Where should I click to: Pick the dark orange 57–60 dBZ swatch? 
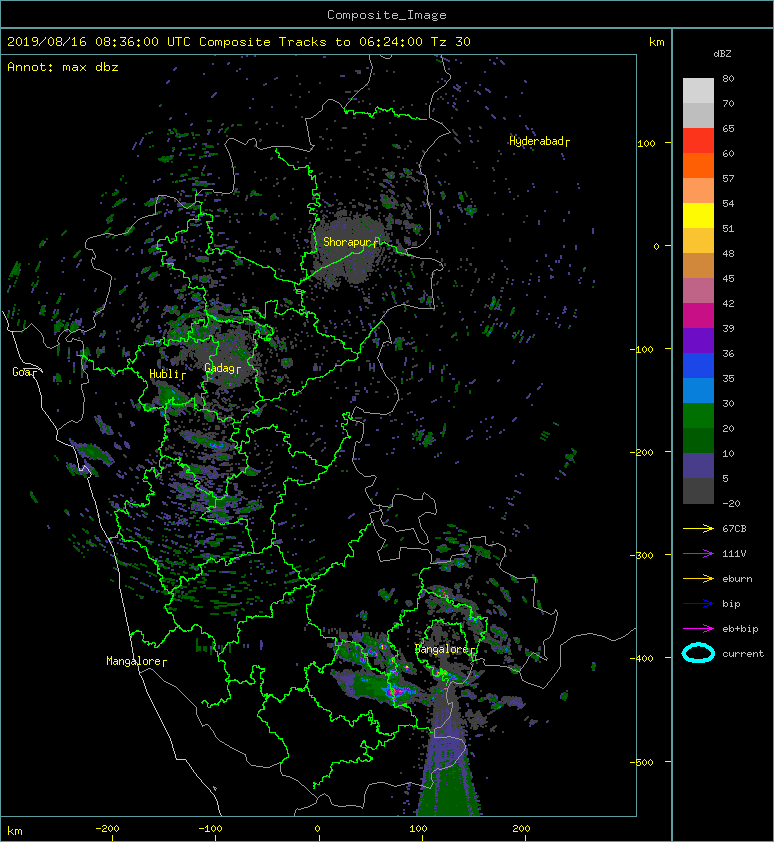click(x=698, y=166)
